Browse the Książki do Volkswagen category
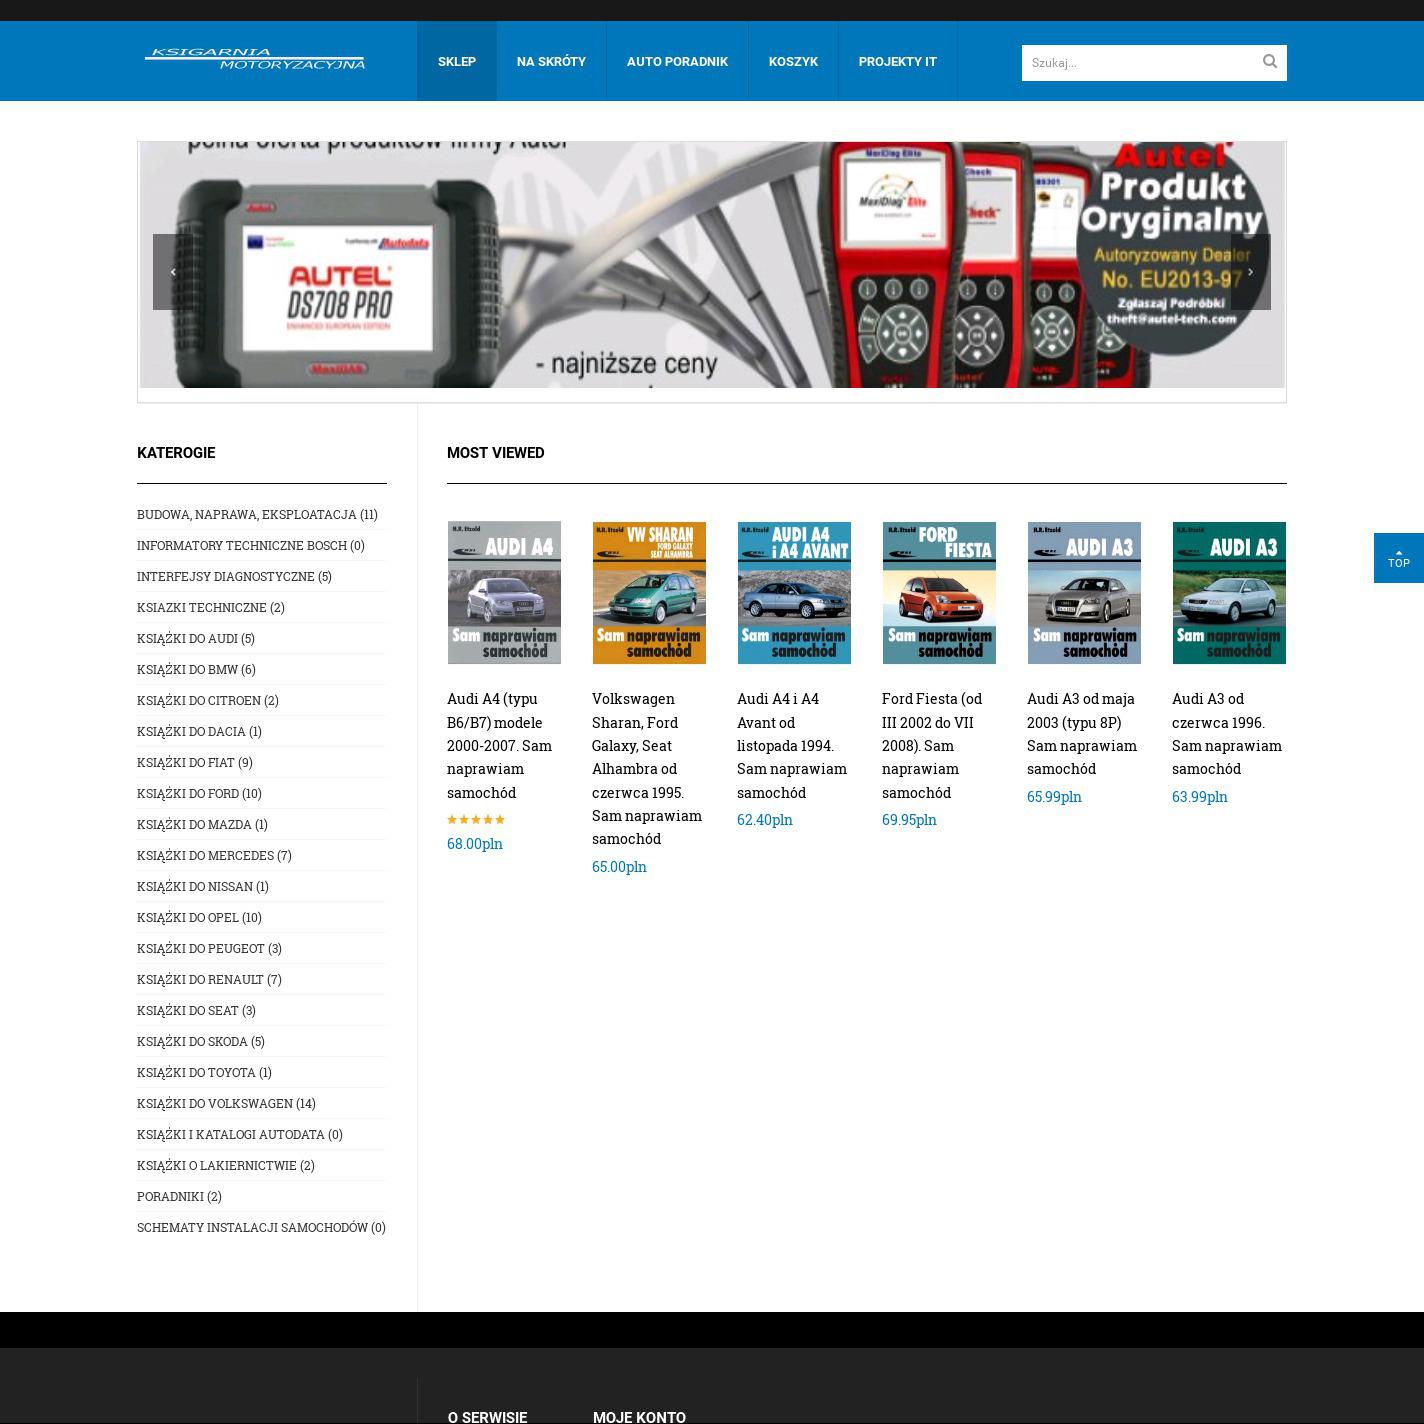Viewport: 1424px width, 1424px height. (225, 1104)
